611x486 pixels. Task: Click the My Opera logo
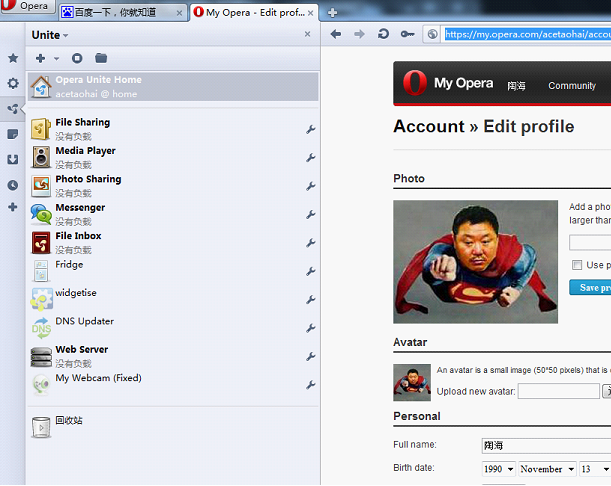pos(448,83)
